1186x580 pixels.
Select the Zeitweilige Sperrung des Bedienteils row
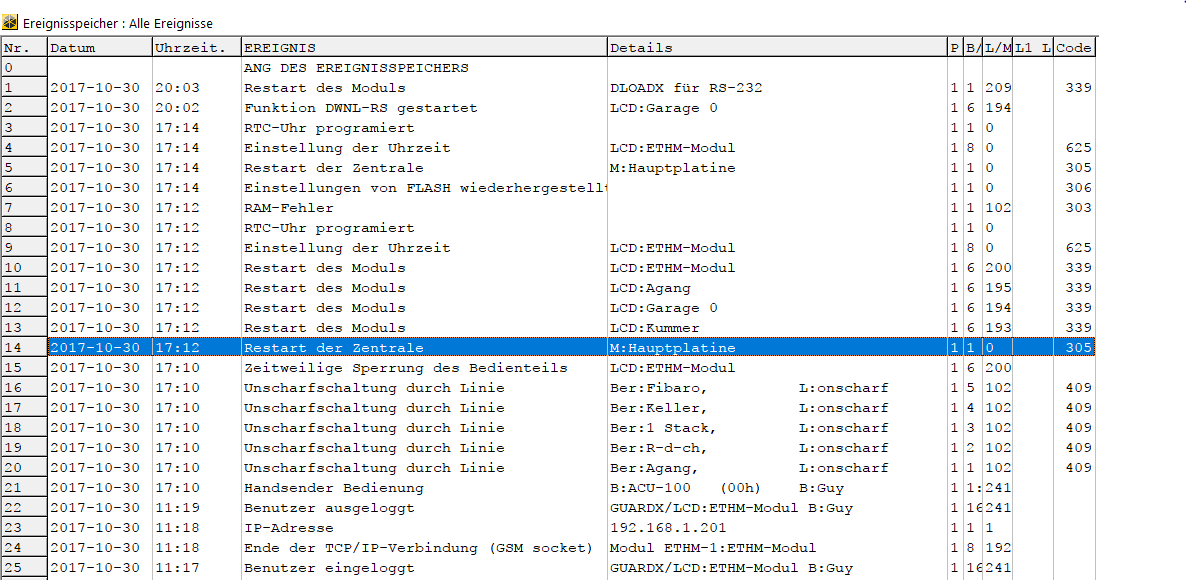pos(405,368)
